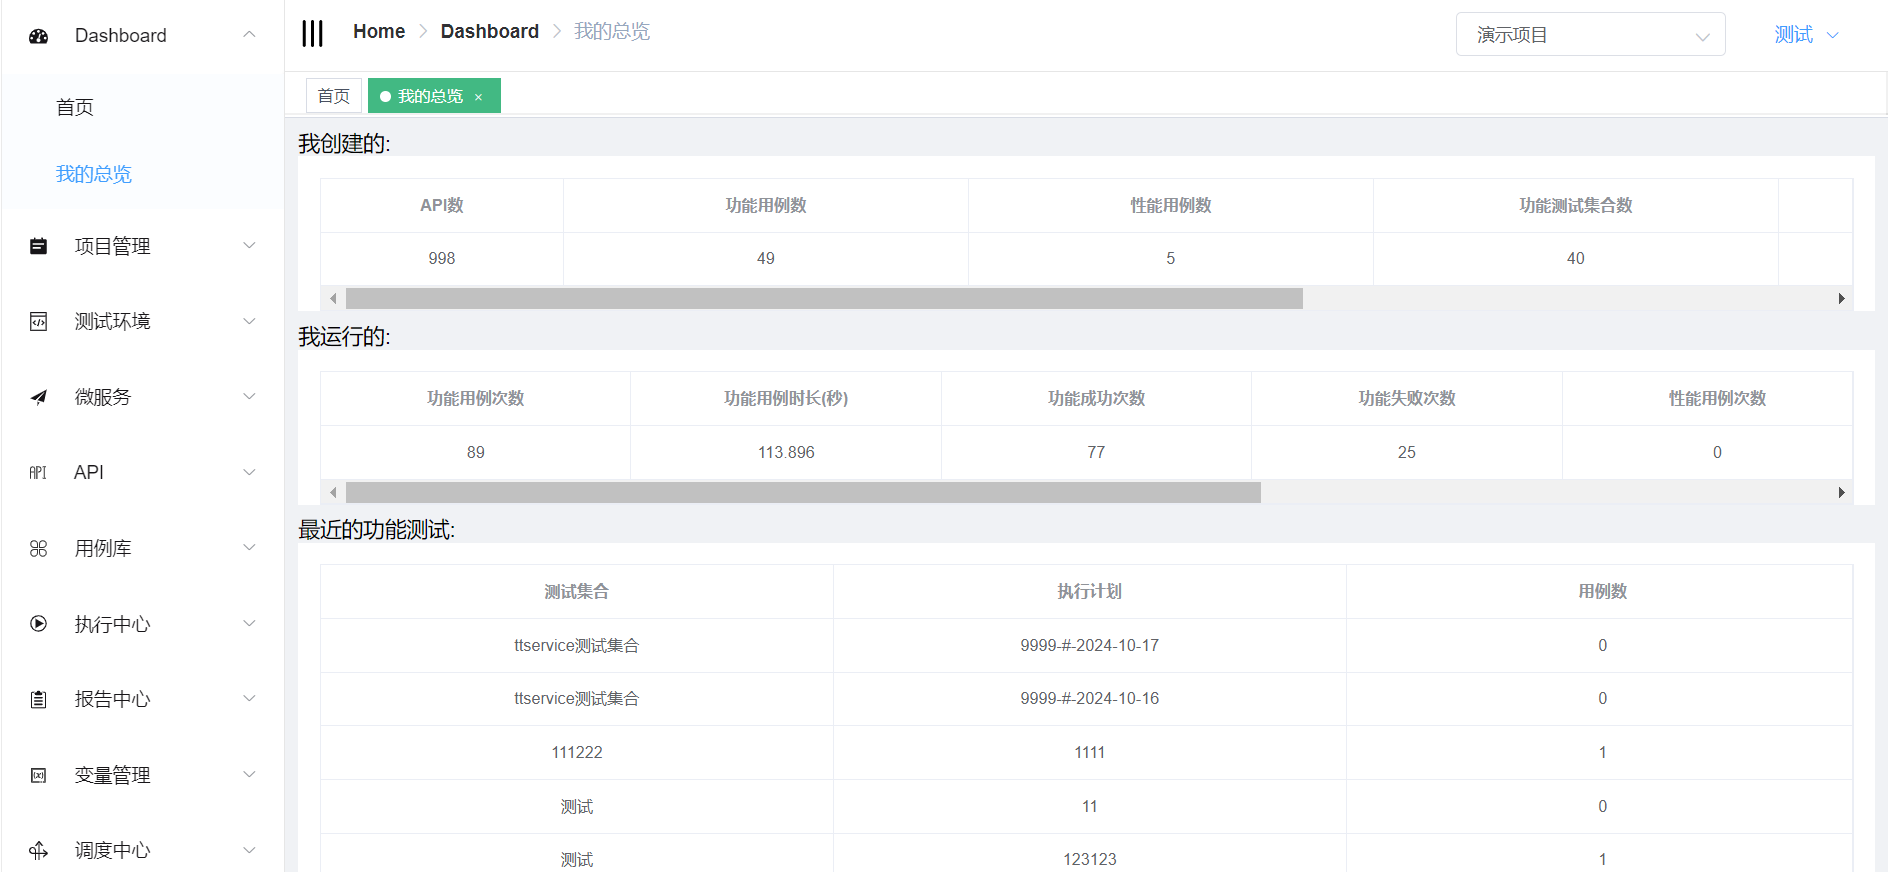This screenshot has width=1888, height=872.
Task: Click the Dashboard gauge icon in sidebar
Action: tap(39, 36)
